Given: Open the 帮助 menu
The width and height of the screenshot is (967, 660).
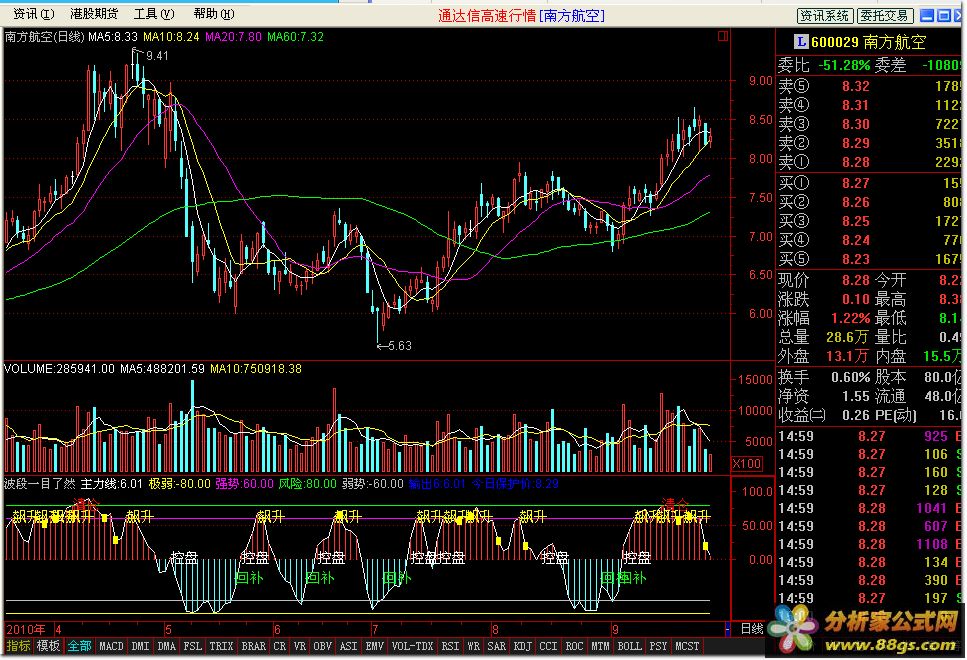Looking at the screenshot, I should 214,14.
